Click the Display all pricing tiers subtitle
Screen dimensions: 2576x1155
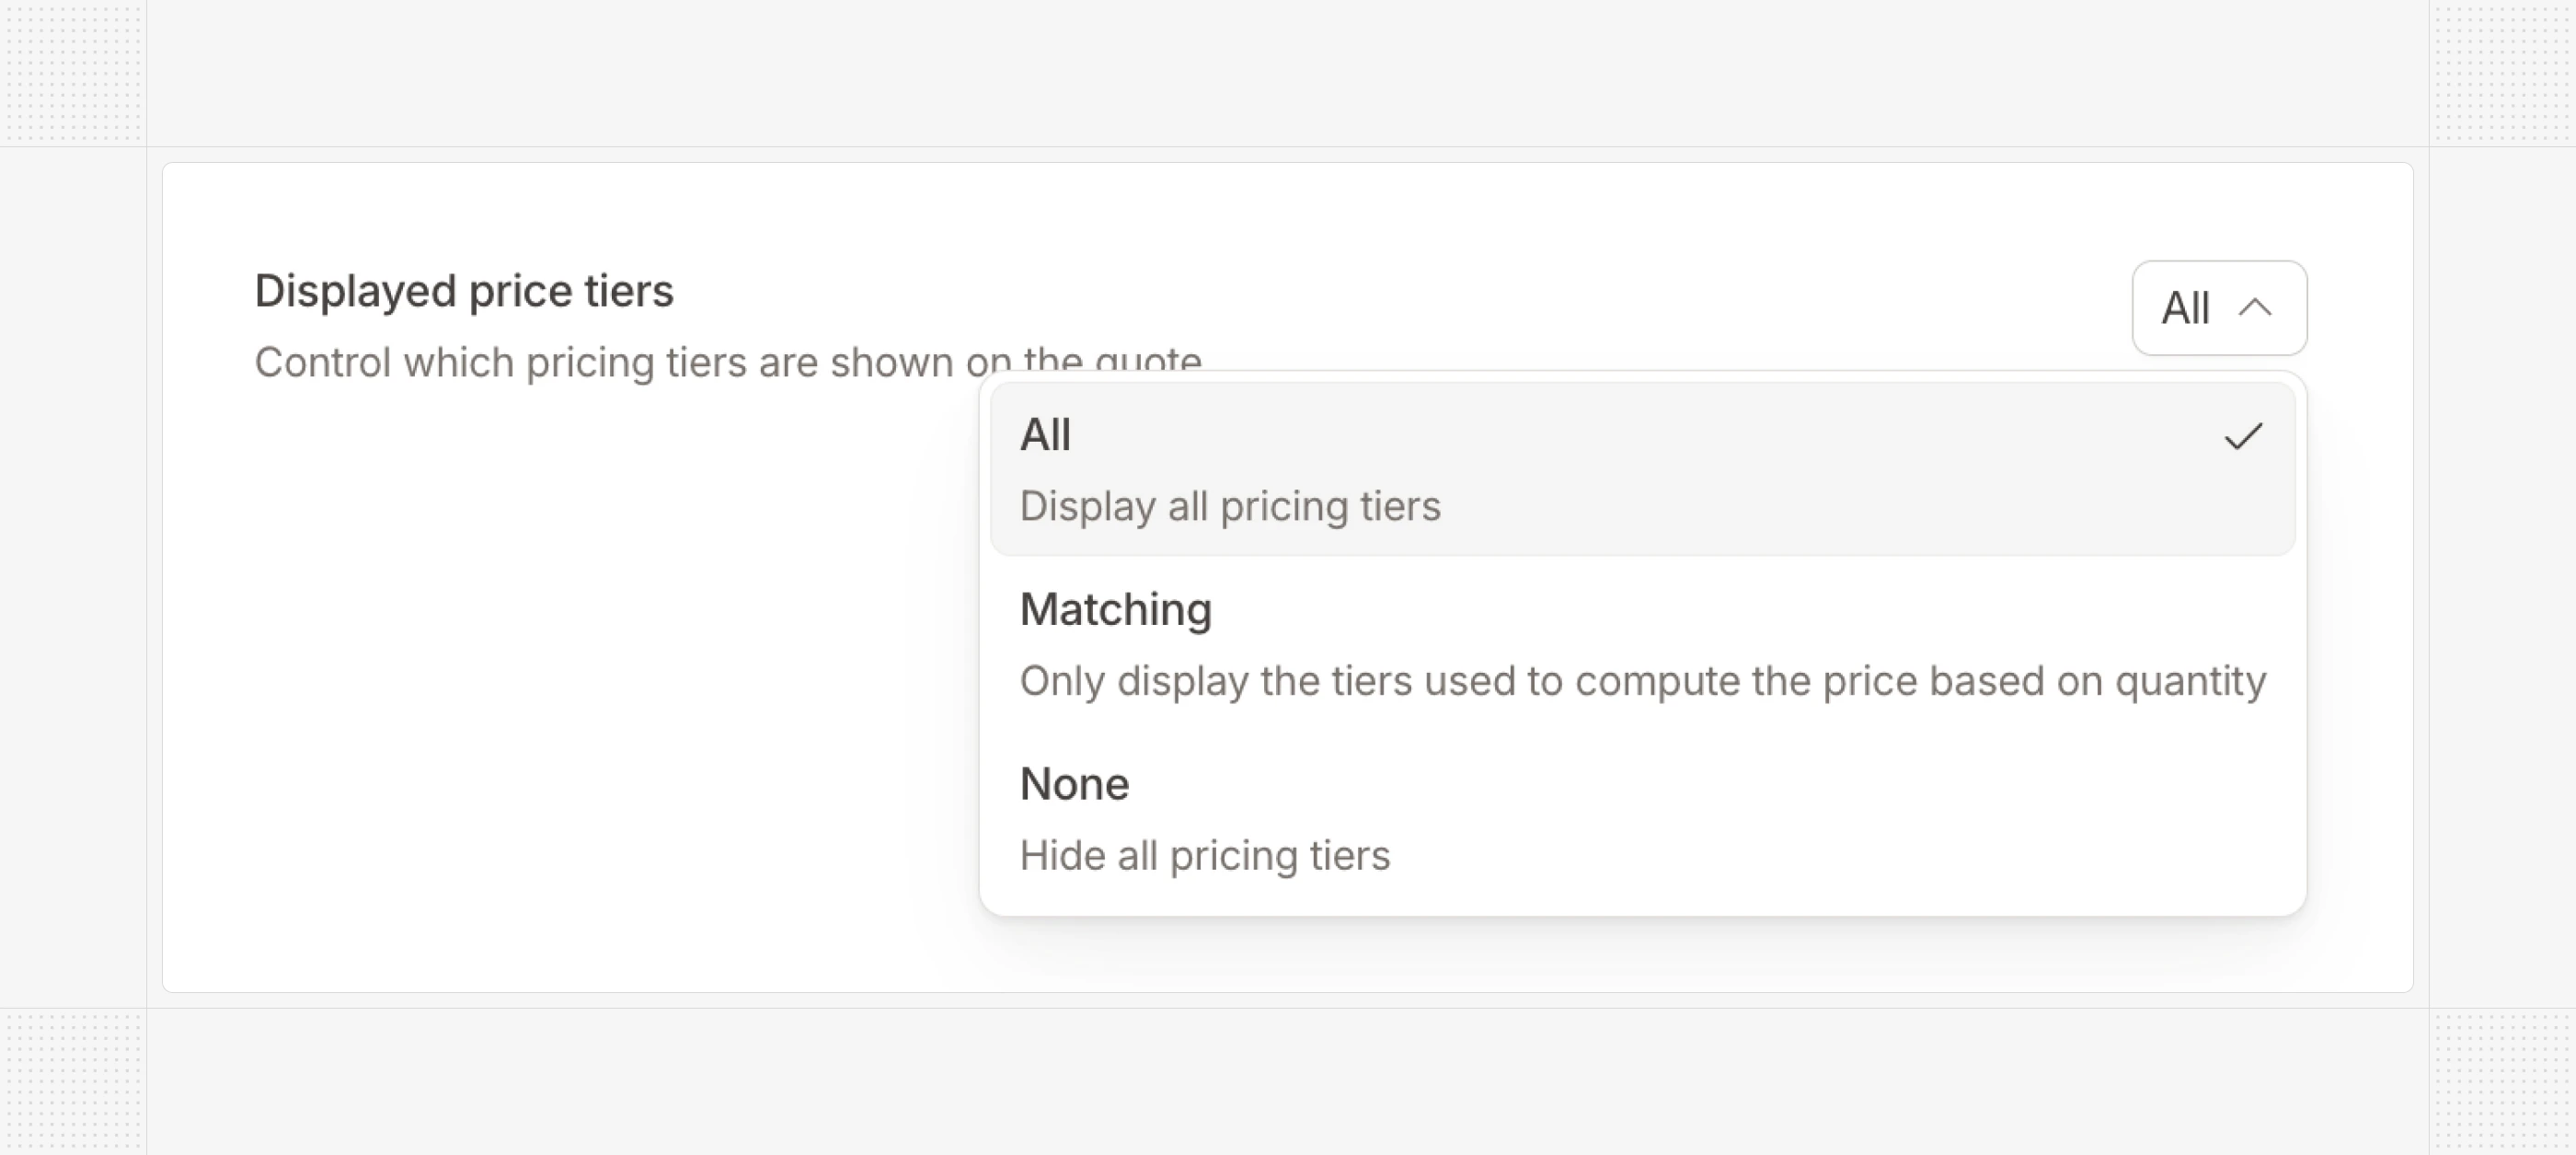click(1230, 506)
